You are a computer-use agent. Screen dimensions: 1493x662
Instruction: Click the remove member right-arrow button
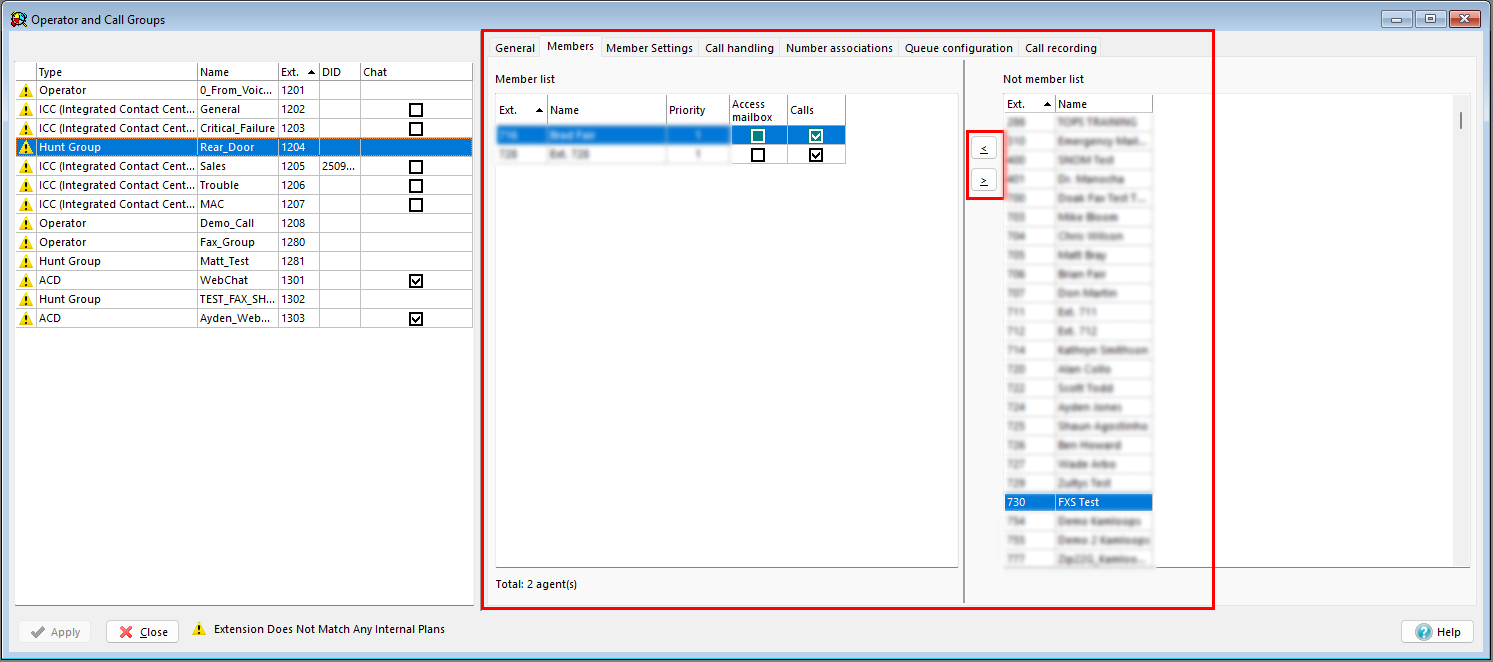(x=984, y=181)
